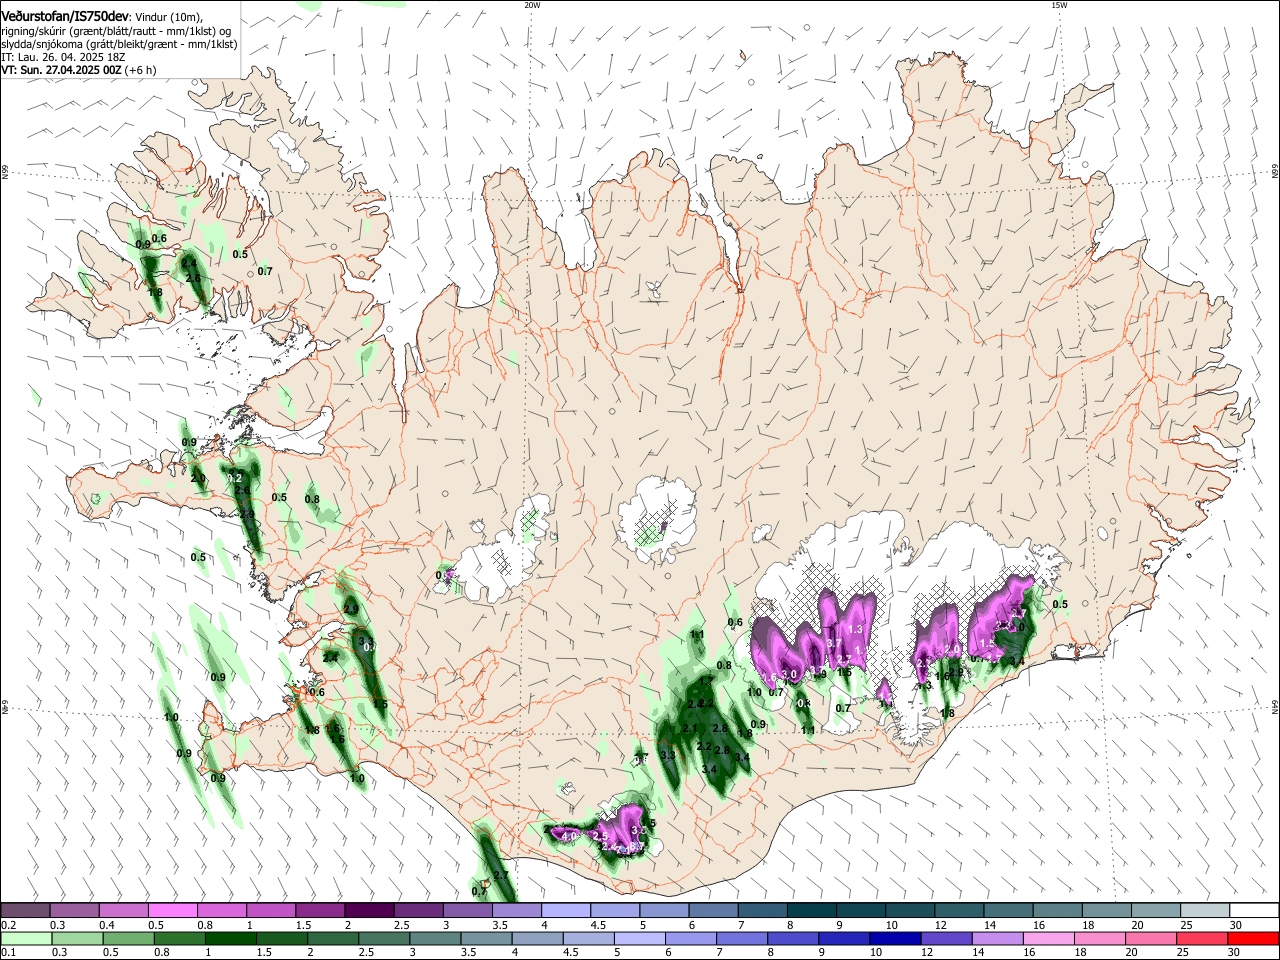Click the initial time 'IT: Lau. 26. 04. 2025 18Z'
Viewport: 1280px width, 960px height.
point(63,57)
